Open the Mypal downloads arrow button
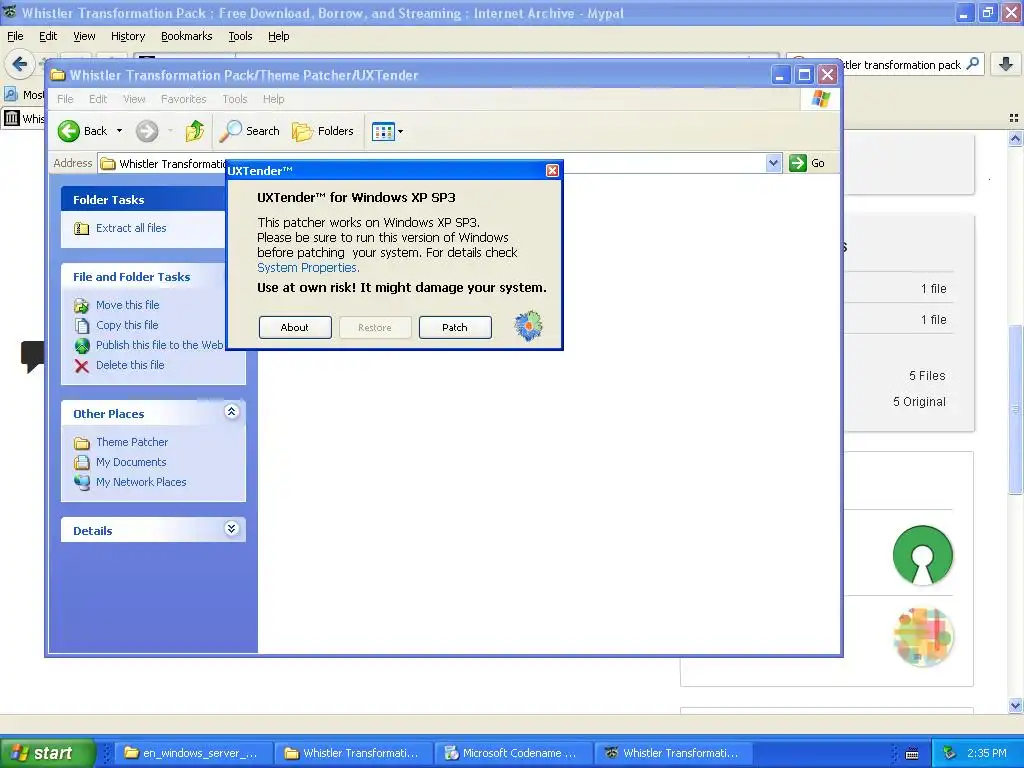The width and height of the screenshot is (1024, 768). [x=1006, y=64]
